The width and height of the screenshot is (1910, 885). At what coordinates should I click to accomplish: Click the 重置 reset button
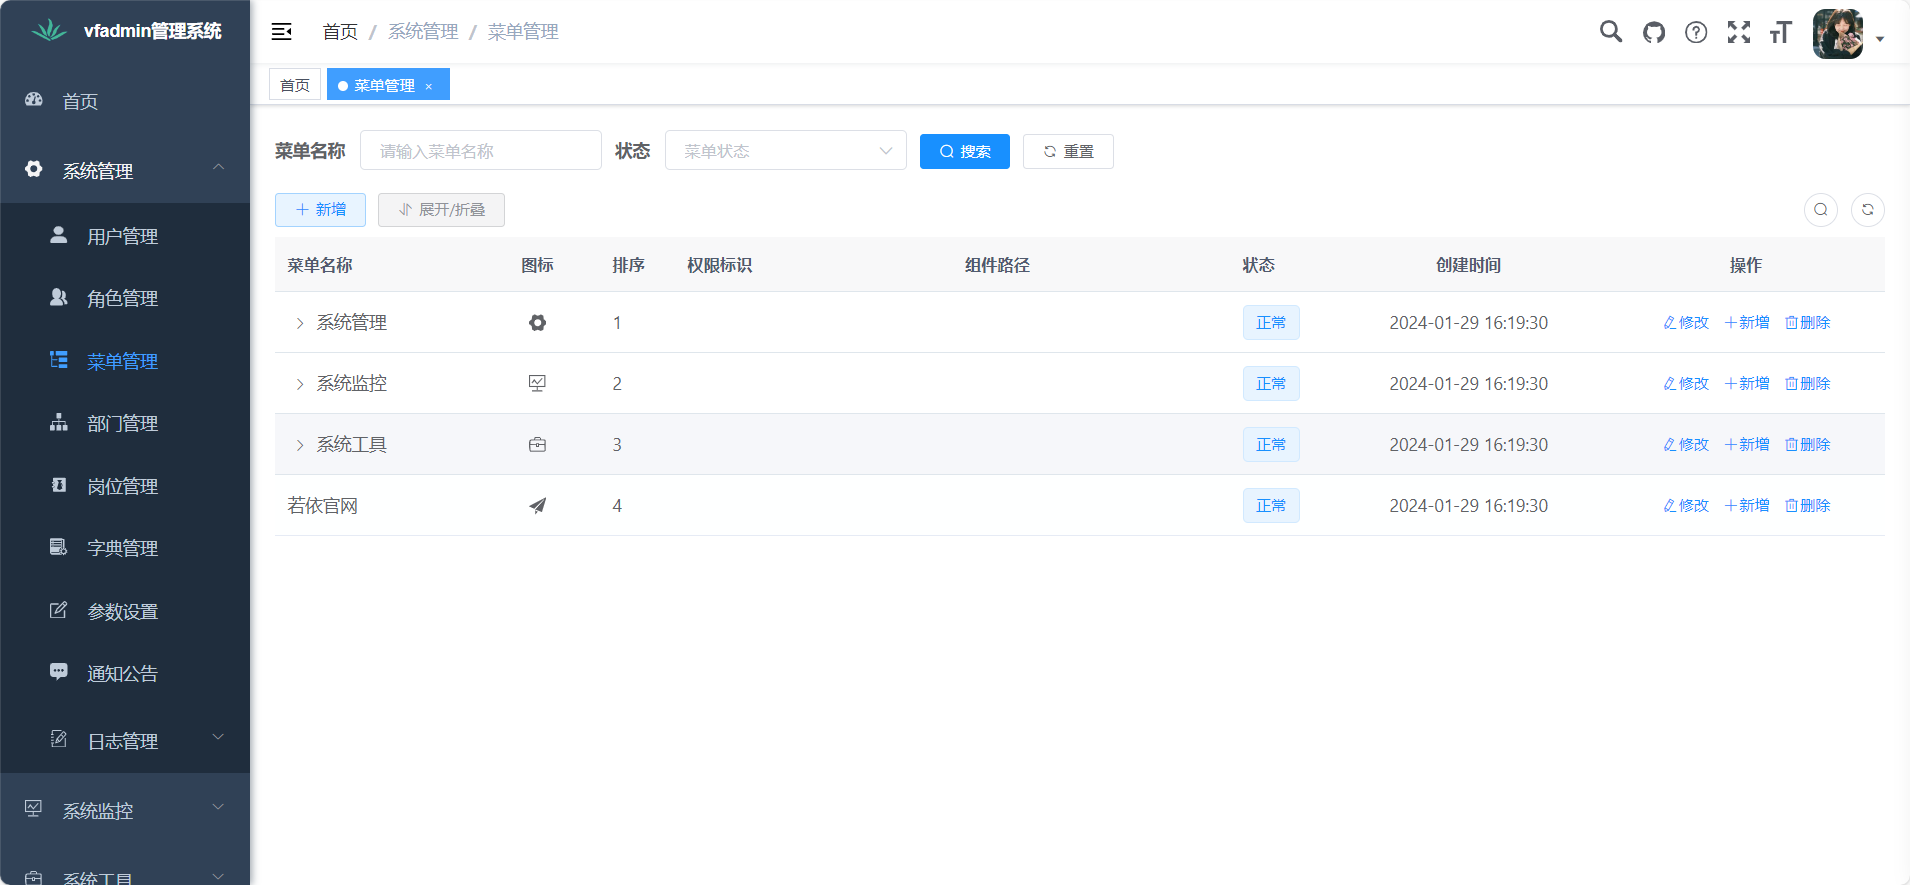click(1068, 152)
